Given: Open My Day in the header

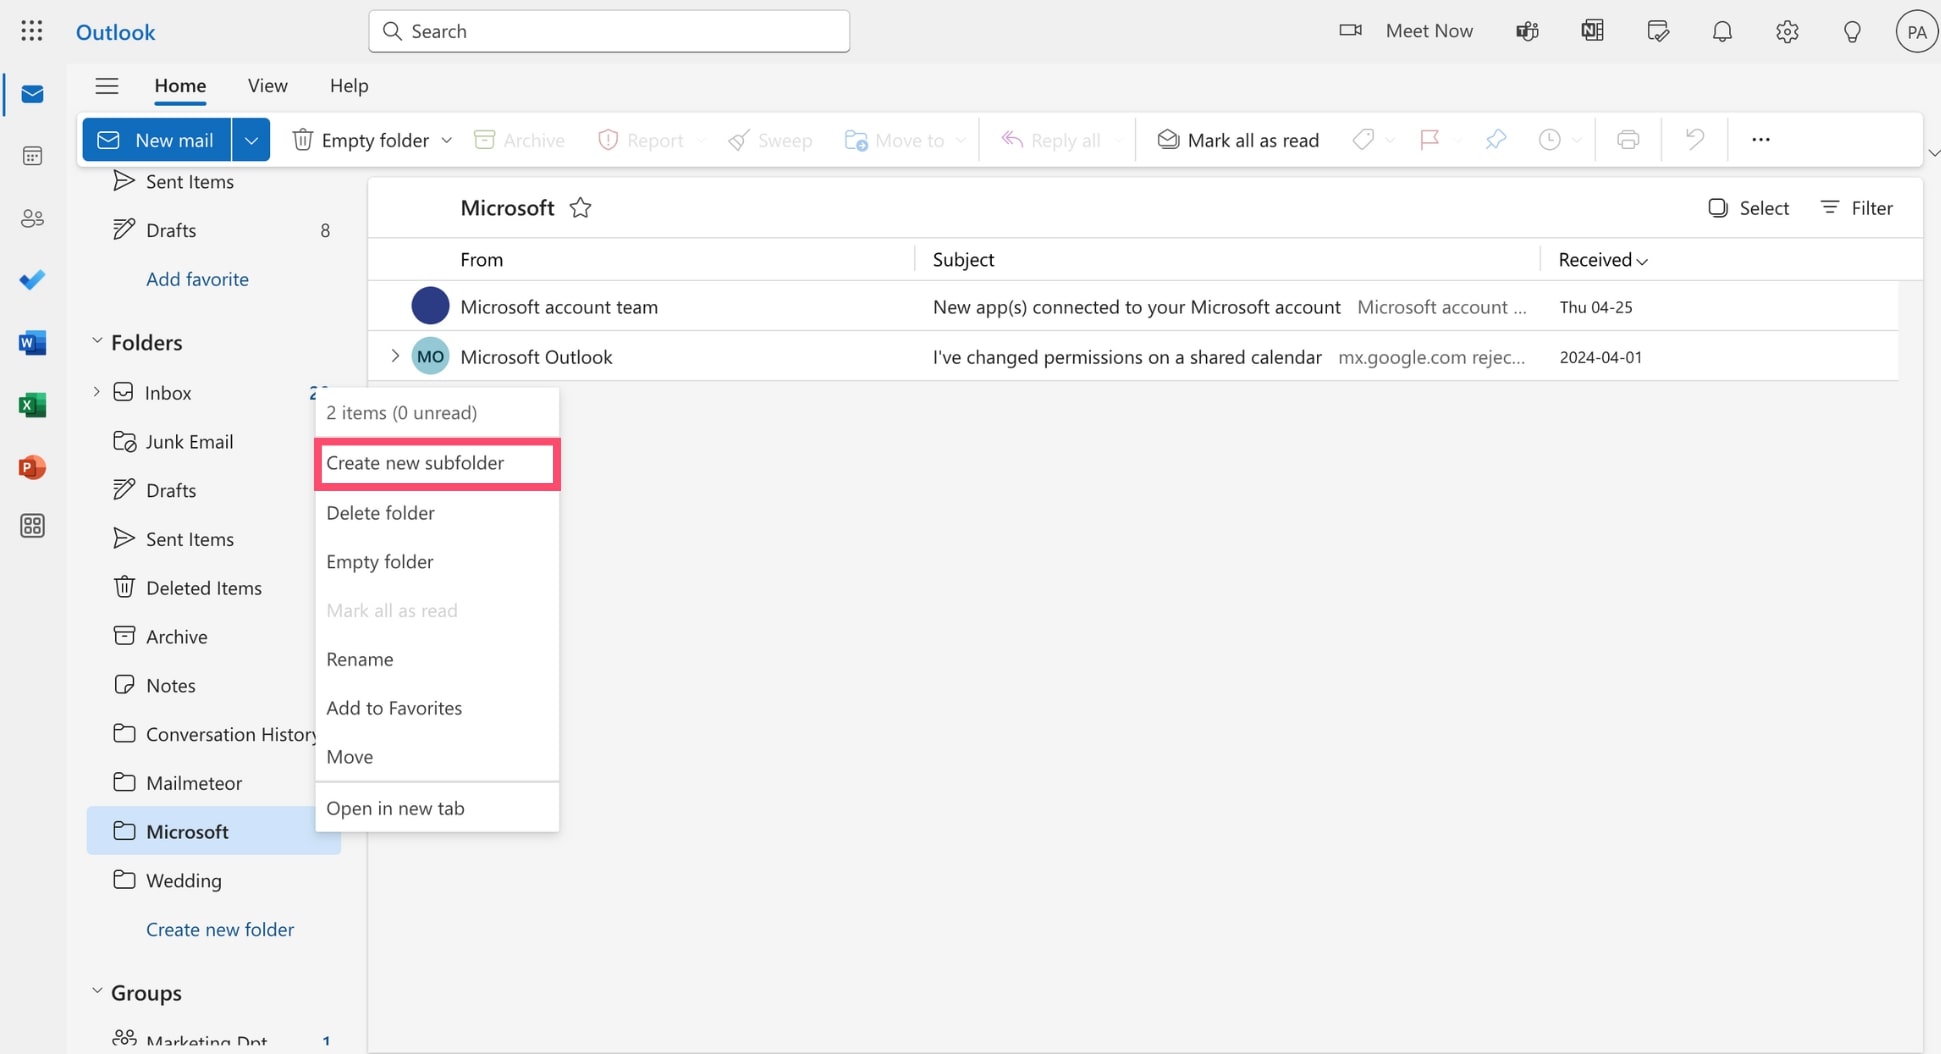Looking at the screenshot, I should pos(1658,31).
